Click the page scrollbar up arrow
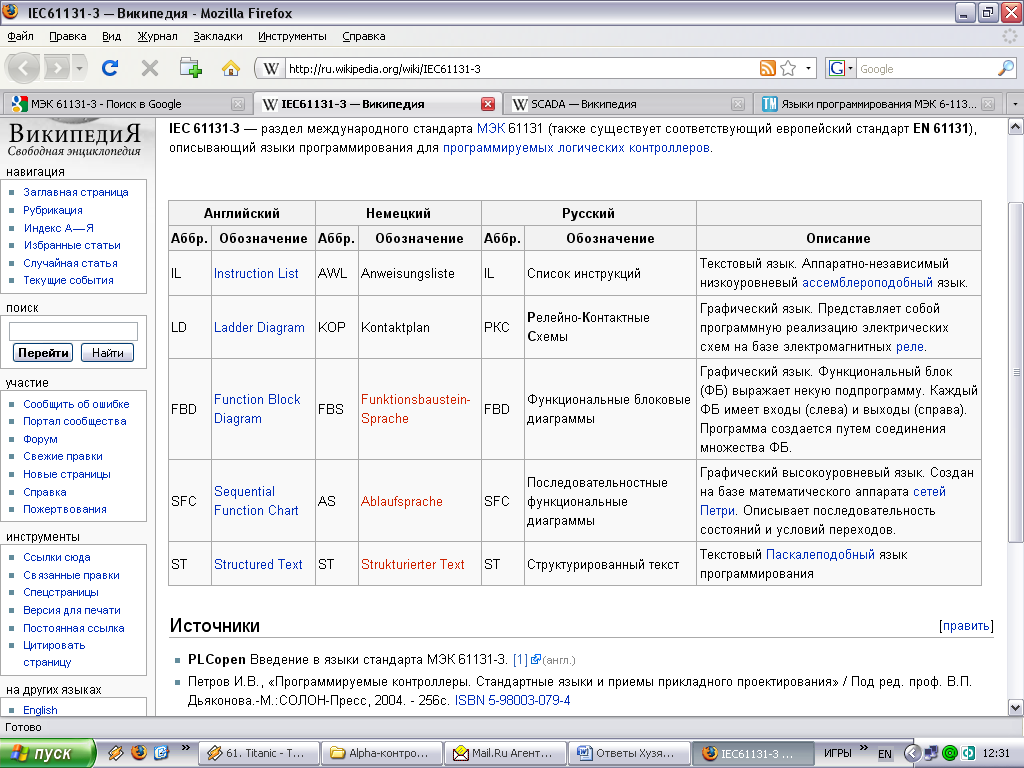 [1016, 126]
